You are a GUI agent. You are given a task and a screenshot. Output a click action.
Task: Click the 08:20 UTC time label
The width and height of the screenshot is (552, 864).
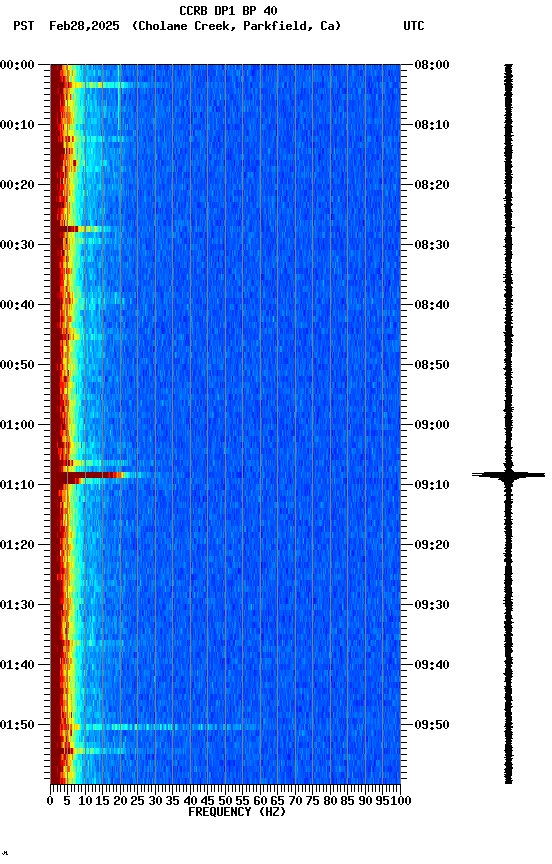point(432,185)
